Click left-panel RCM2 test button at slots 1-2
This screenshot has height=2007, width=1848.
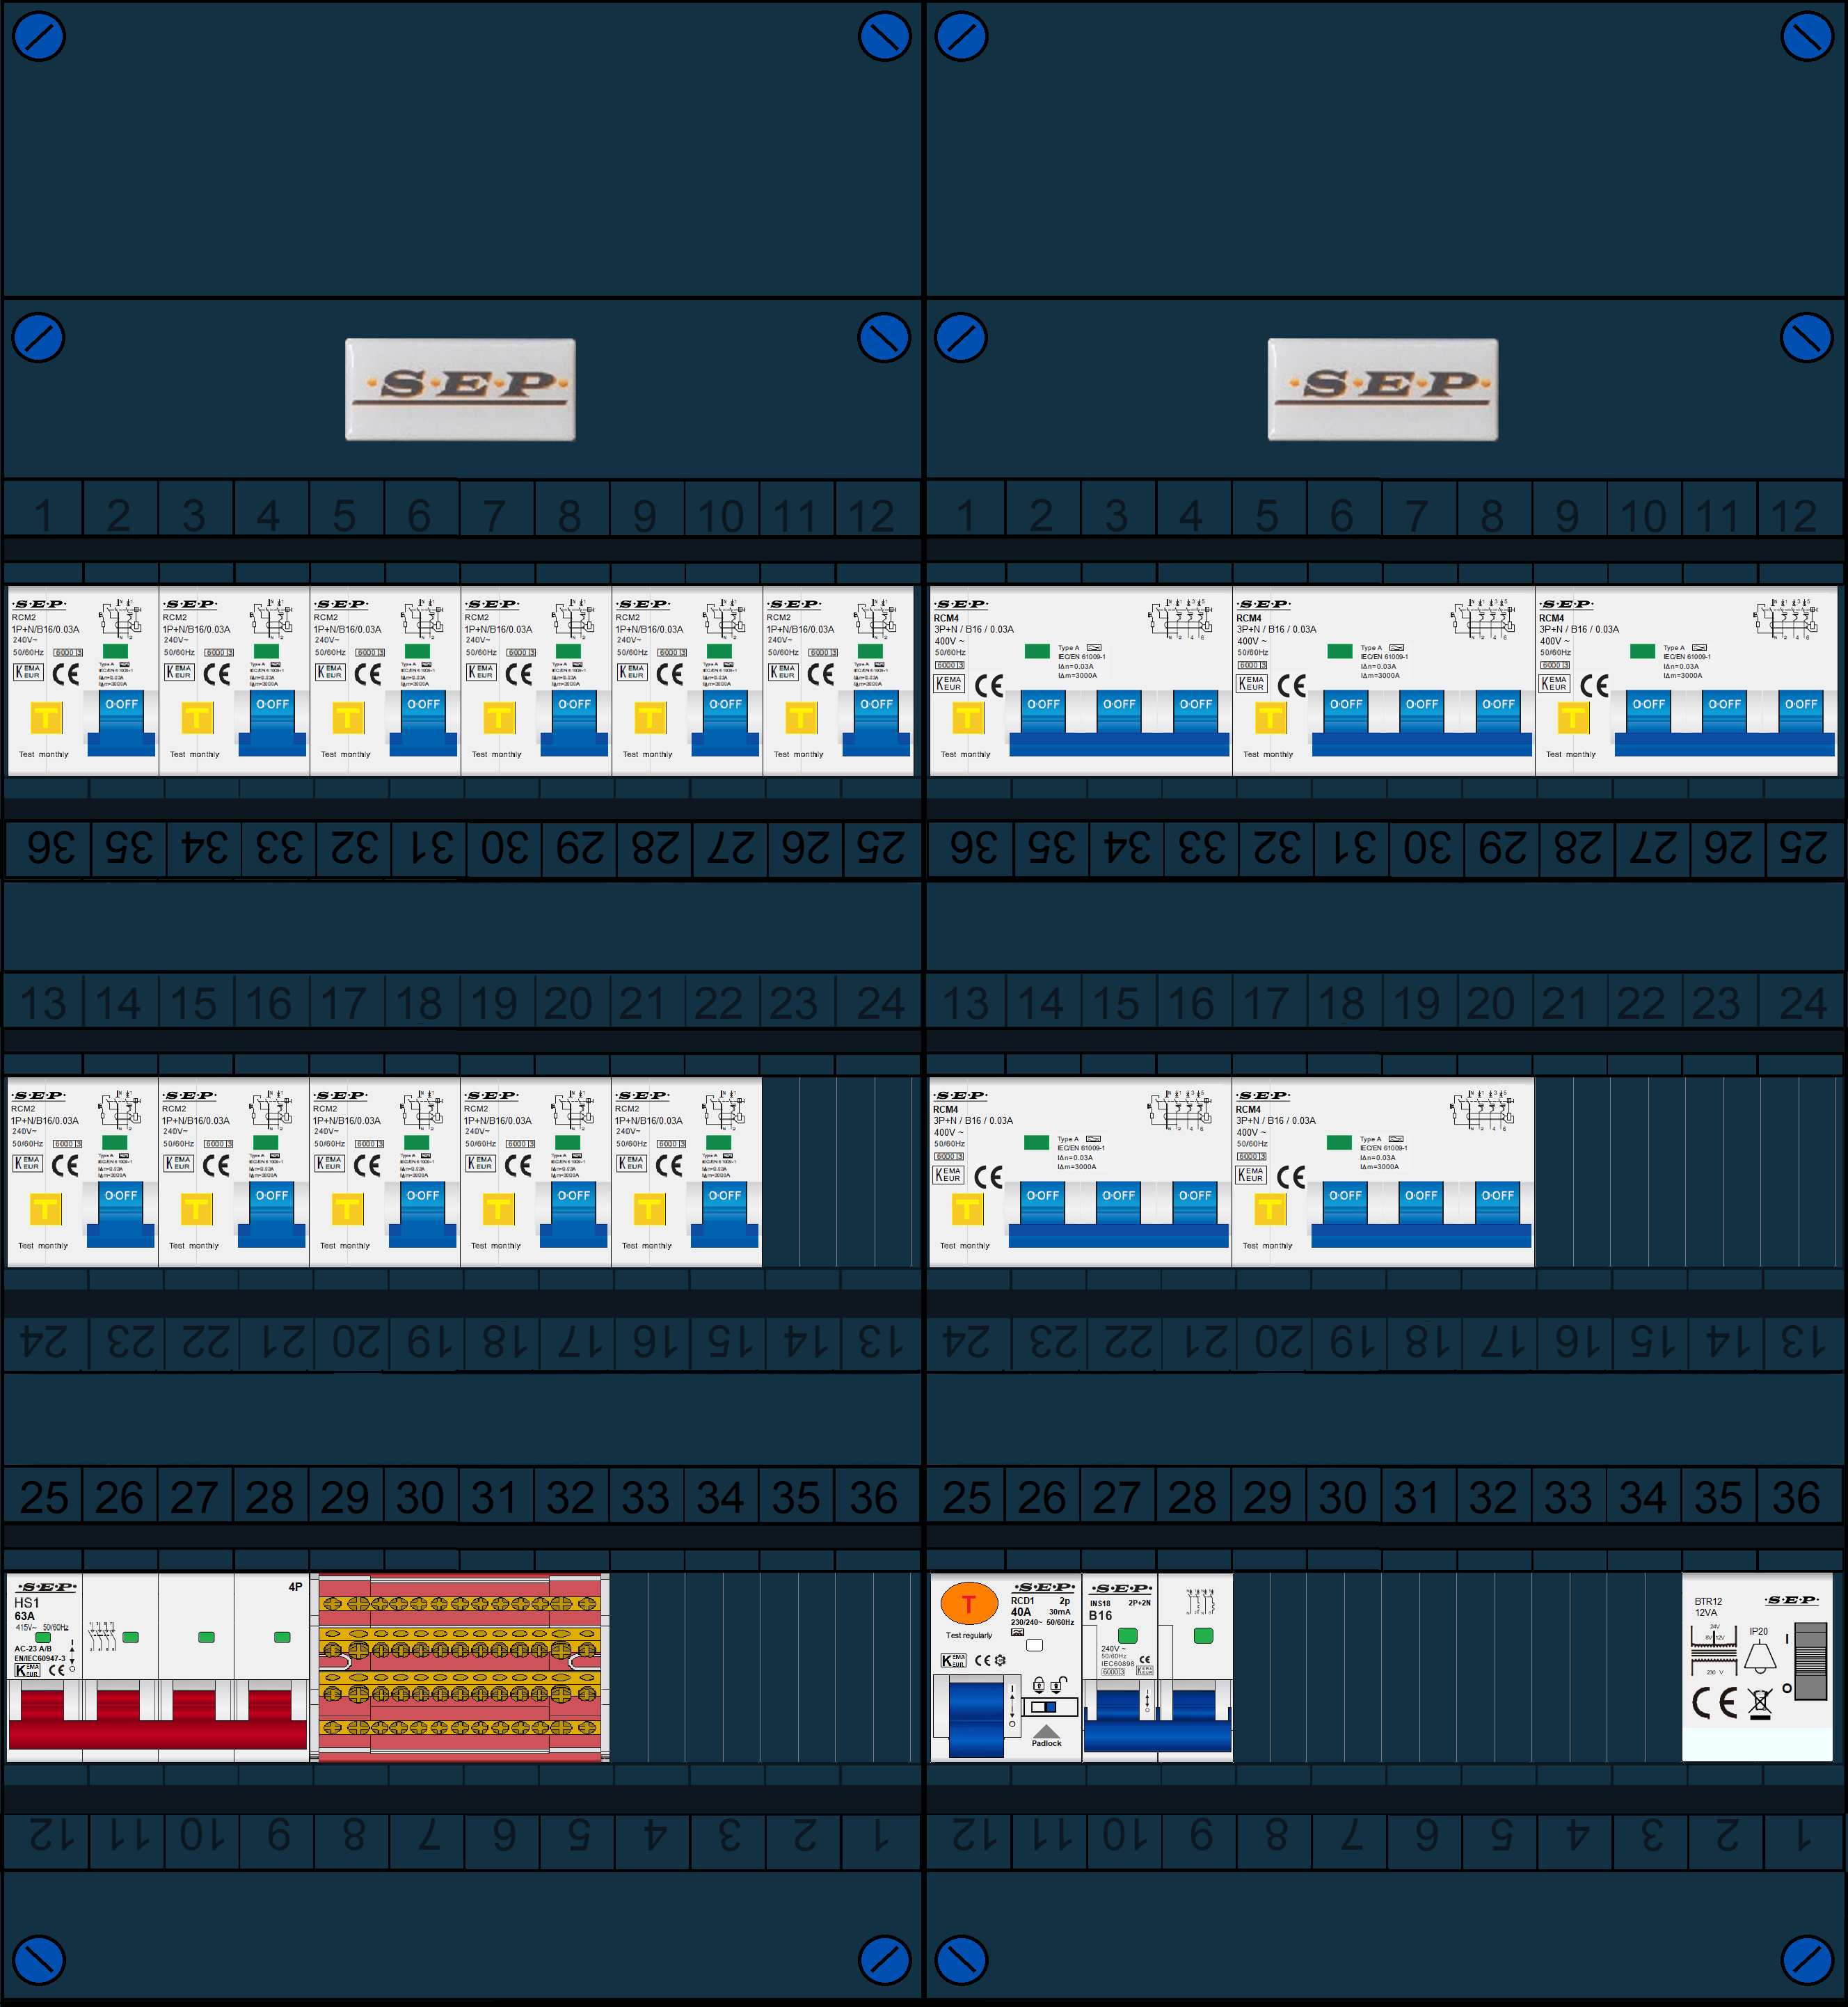46,717
